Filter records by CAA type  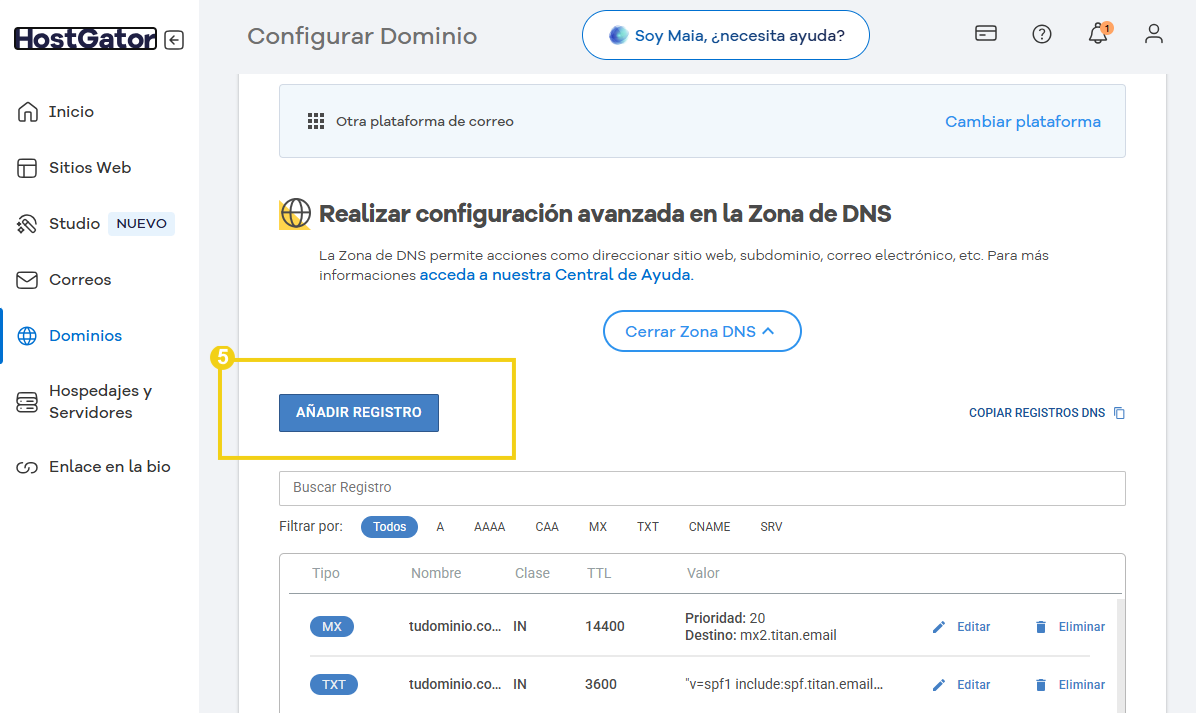point(547,527)
